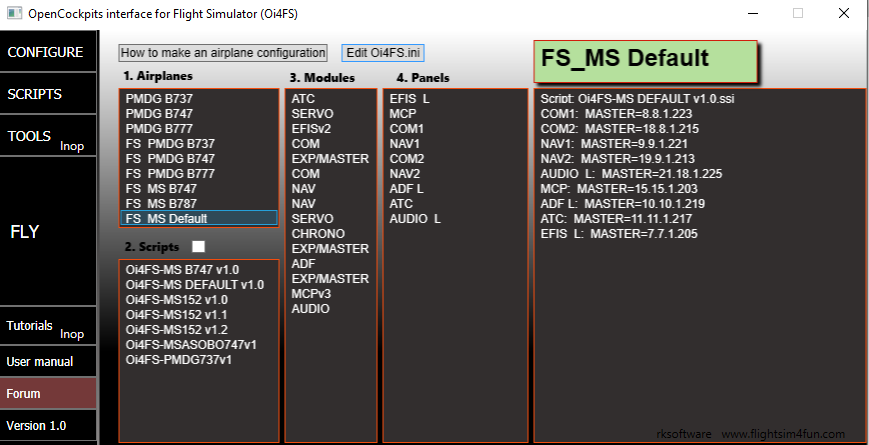
Task: Select AUDIO module
Action: 331,308
